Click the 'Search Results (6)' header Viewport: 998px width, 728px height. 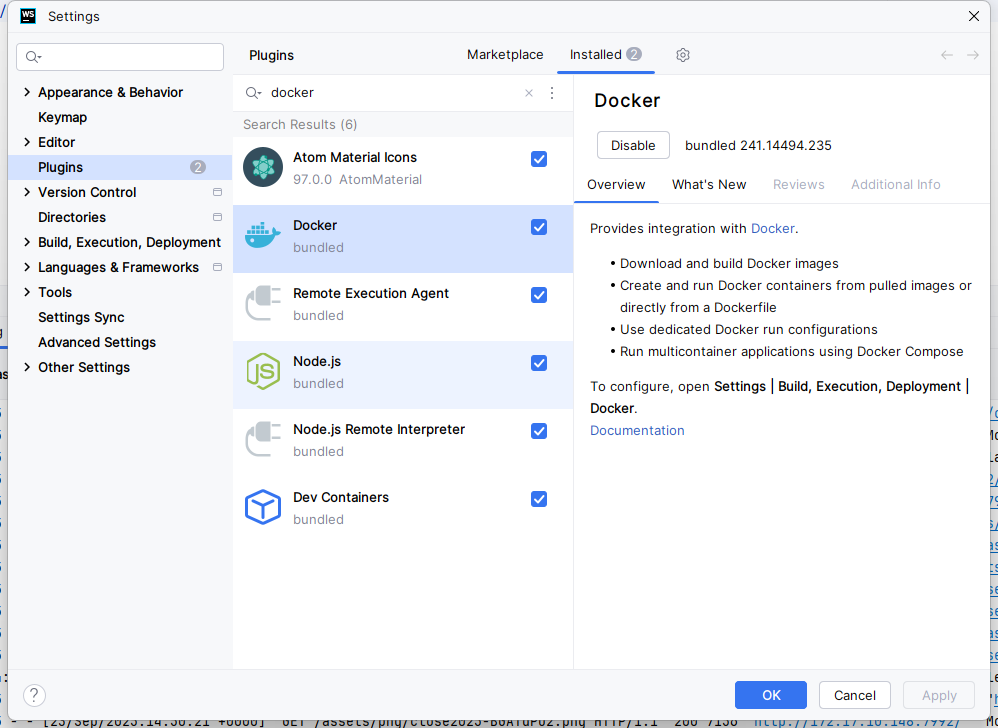click(300, 125)
